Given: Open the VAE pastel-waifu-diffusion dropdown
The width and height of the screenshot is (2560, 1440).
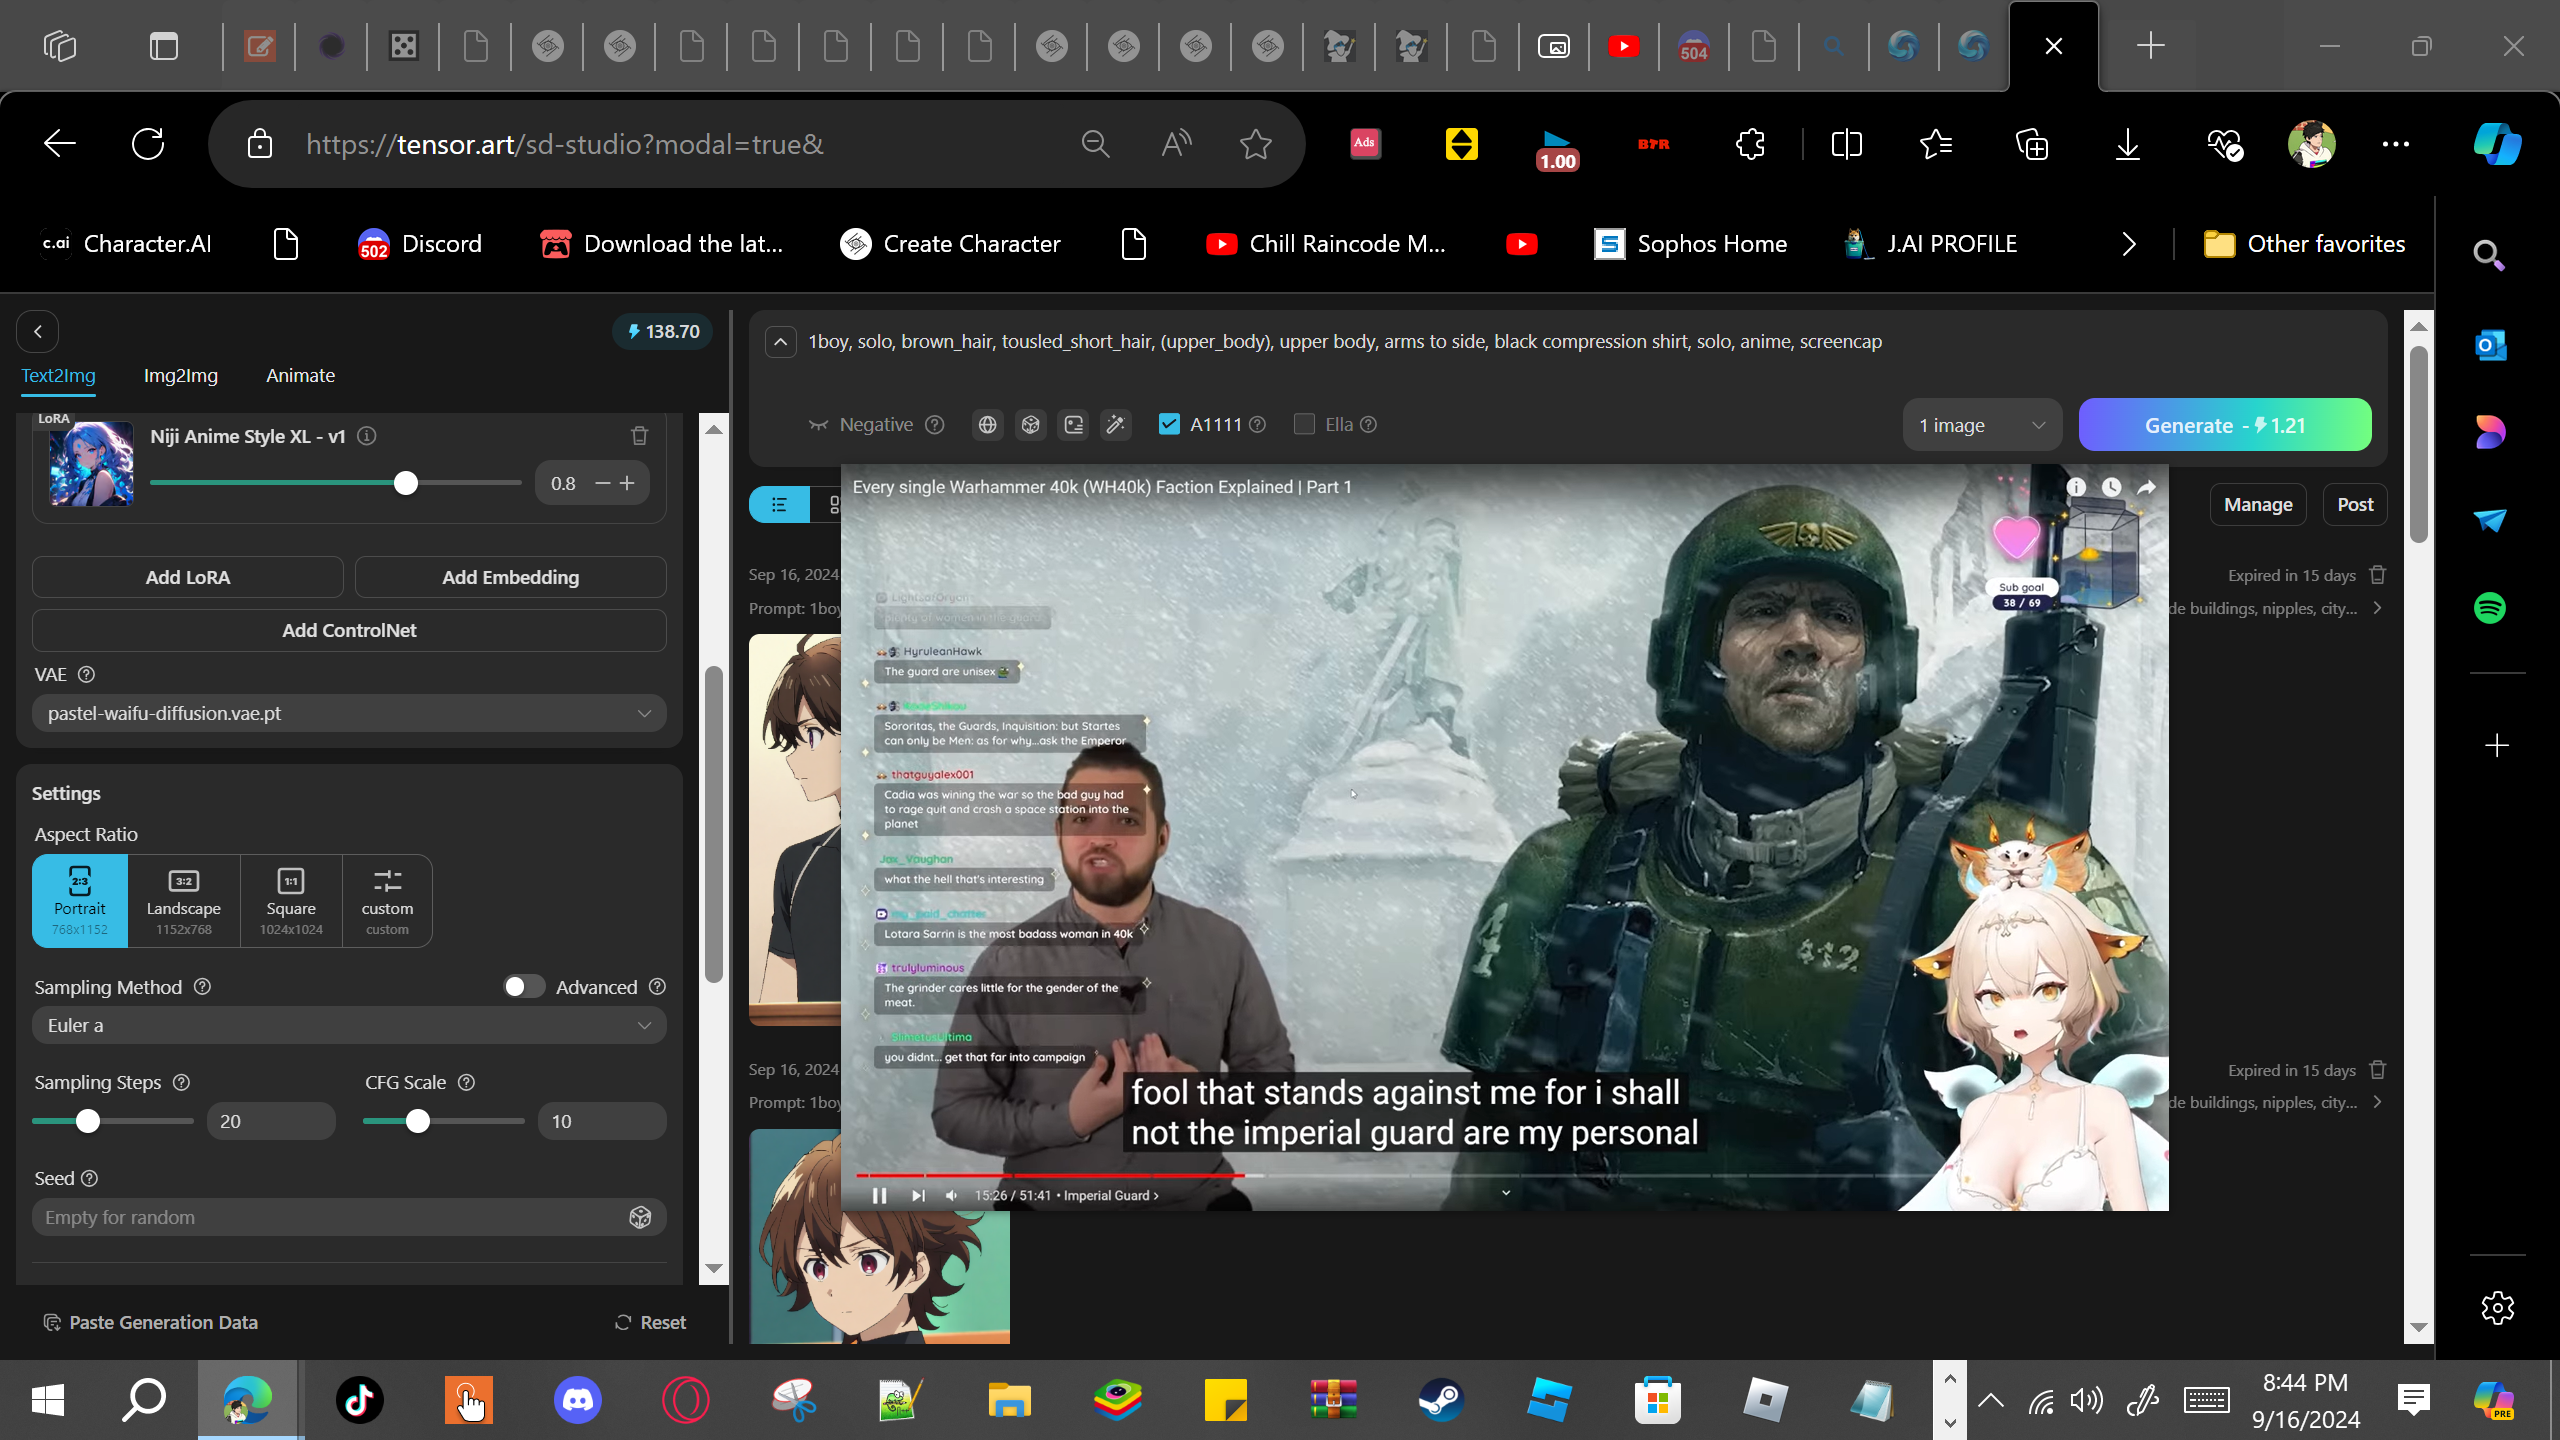Looking at the screenshot, I should click(x=349, y=713).
